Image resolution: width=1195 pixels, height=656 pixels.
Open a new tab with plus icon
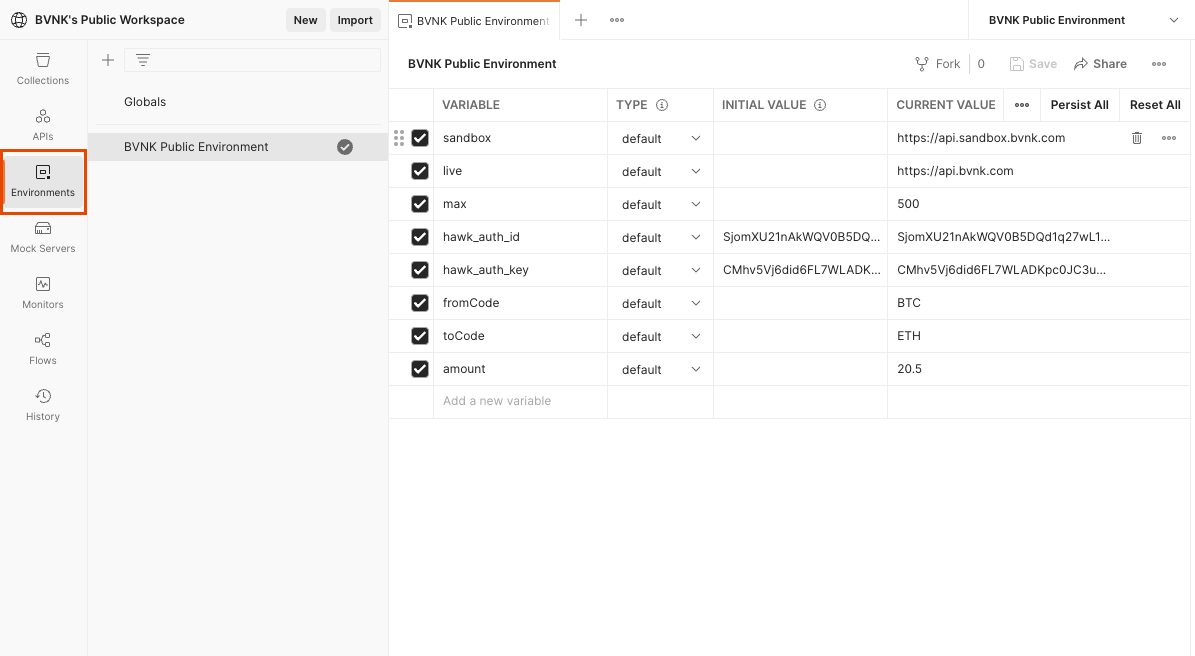(581, 20)
